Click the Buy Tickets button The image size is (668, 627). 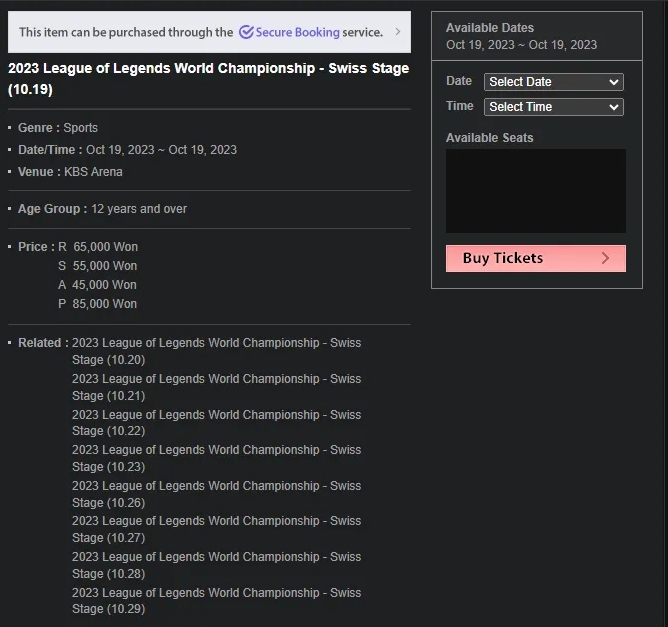click(x=536, y=258)
